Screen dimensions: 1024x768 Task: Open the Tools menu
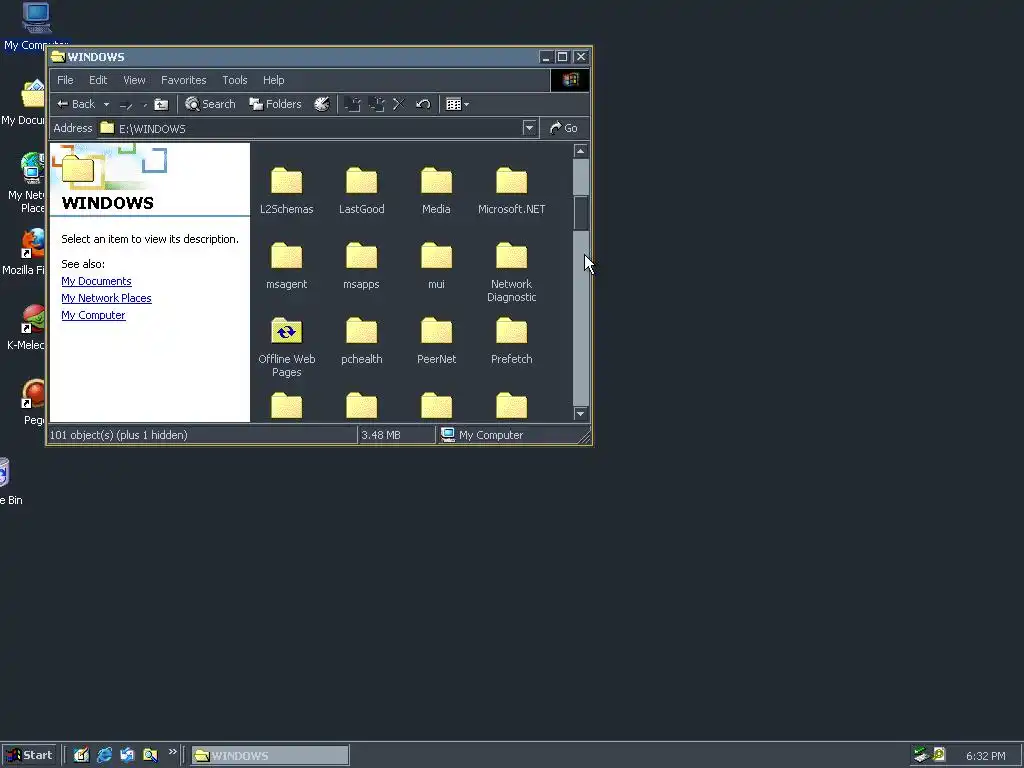click(234, 80)
